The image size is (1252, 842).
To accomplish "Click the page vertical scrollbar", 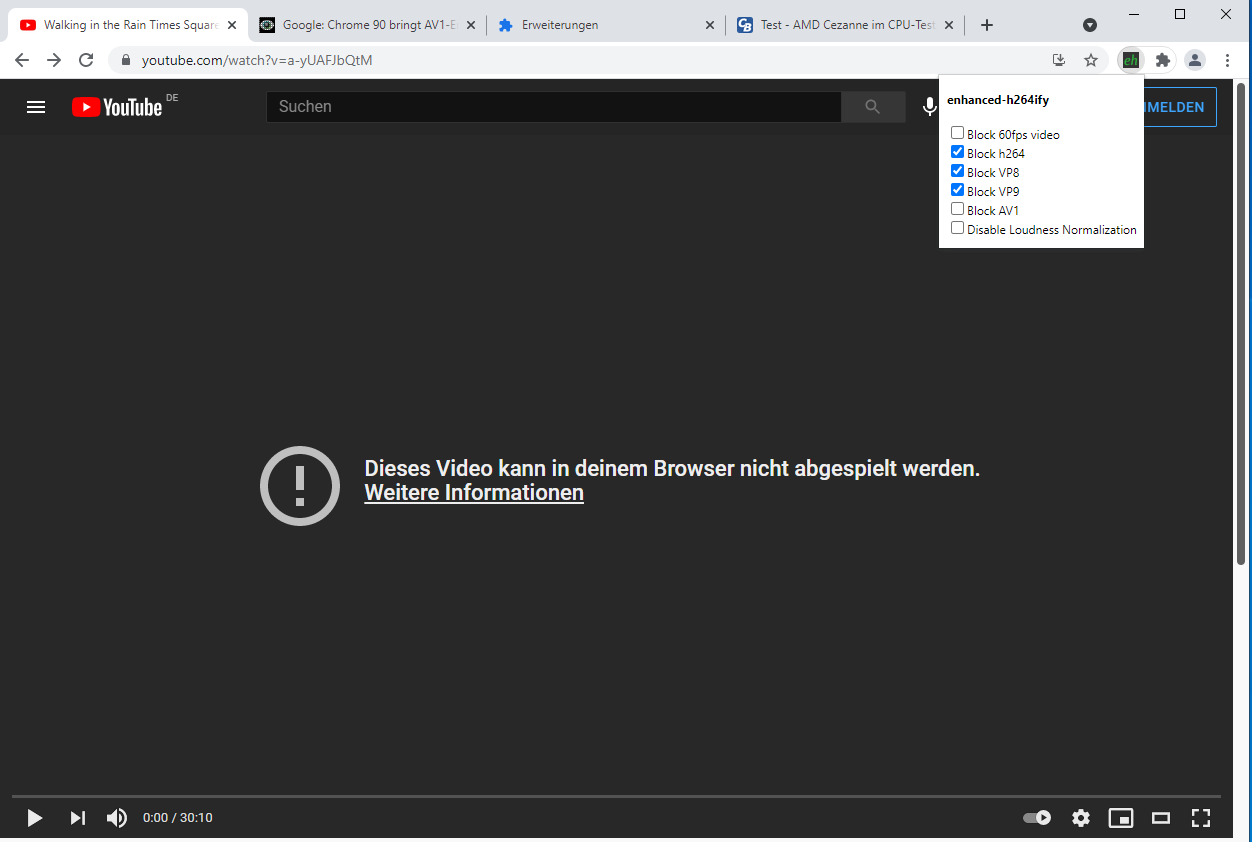I will pyautogui.click(x=1242, y=325).
